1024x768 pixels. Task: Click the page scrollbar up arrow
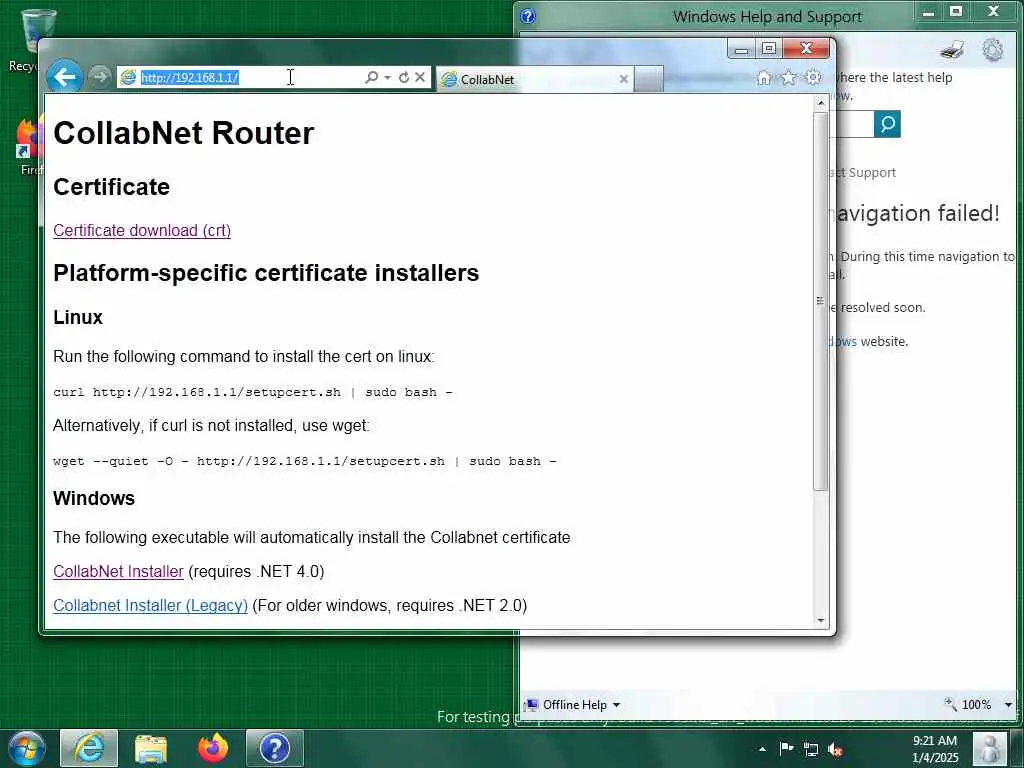821,103
